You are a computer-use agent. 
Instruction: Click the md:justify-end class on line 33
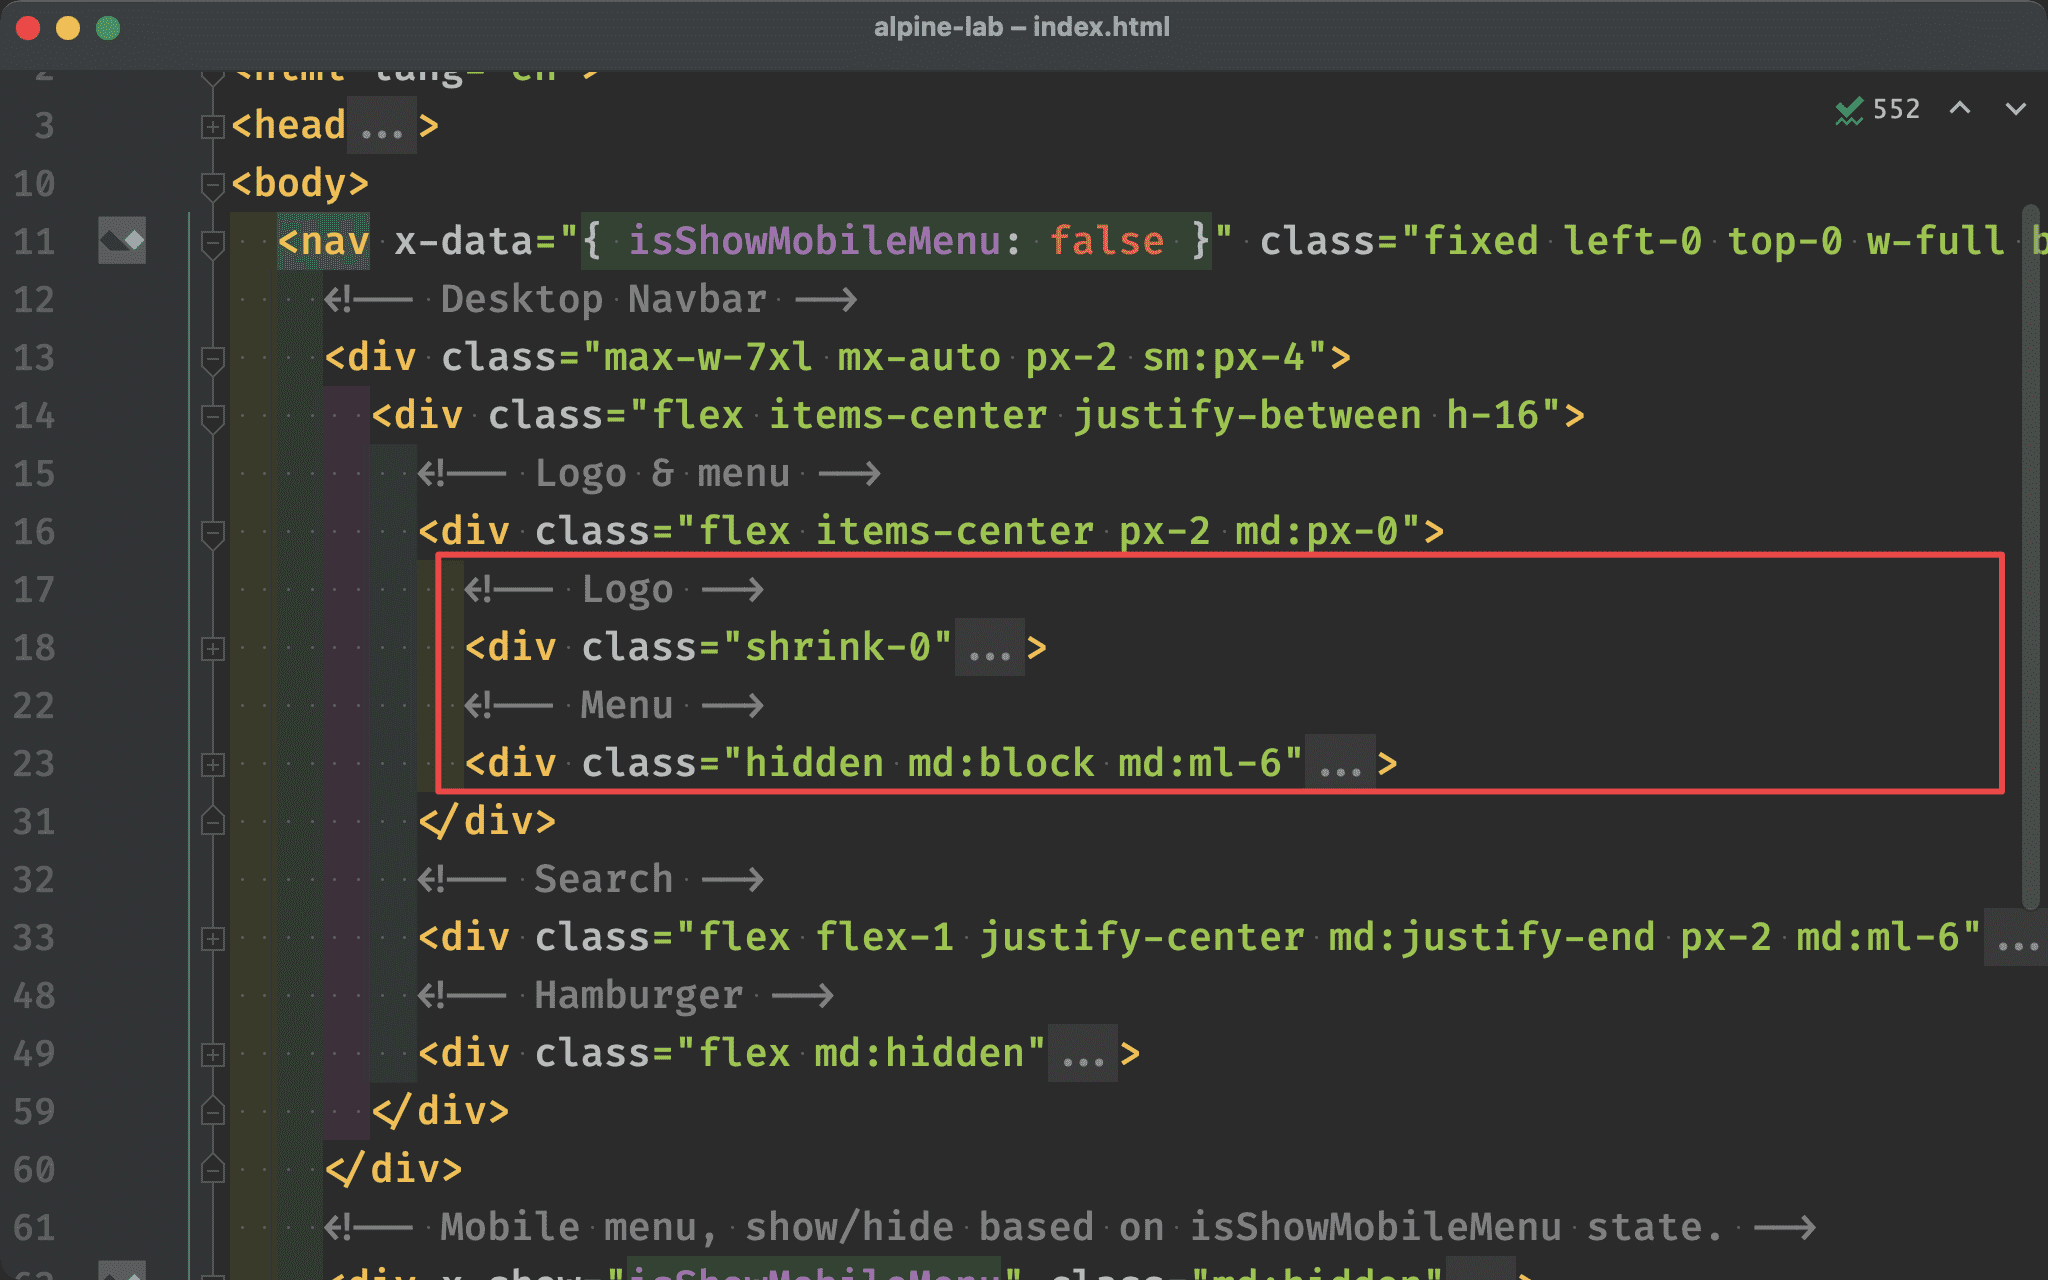tap(1491, 937)
